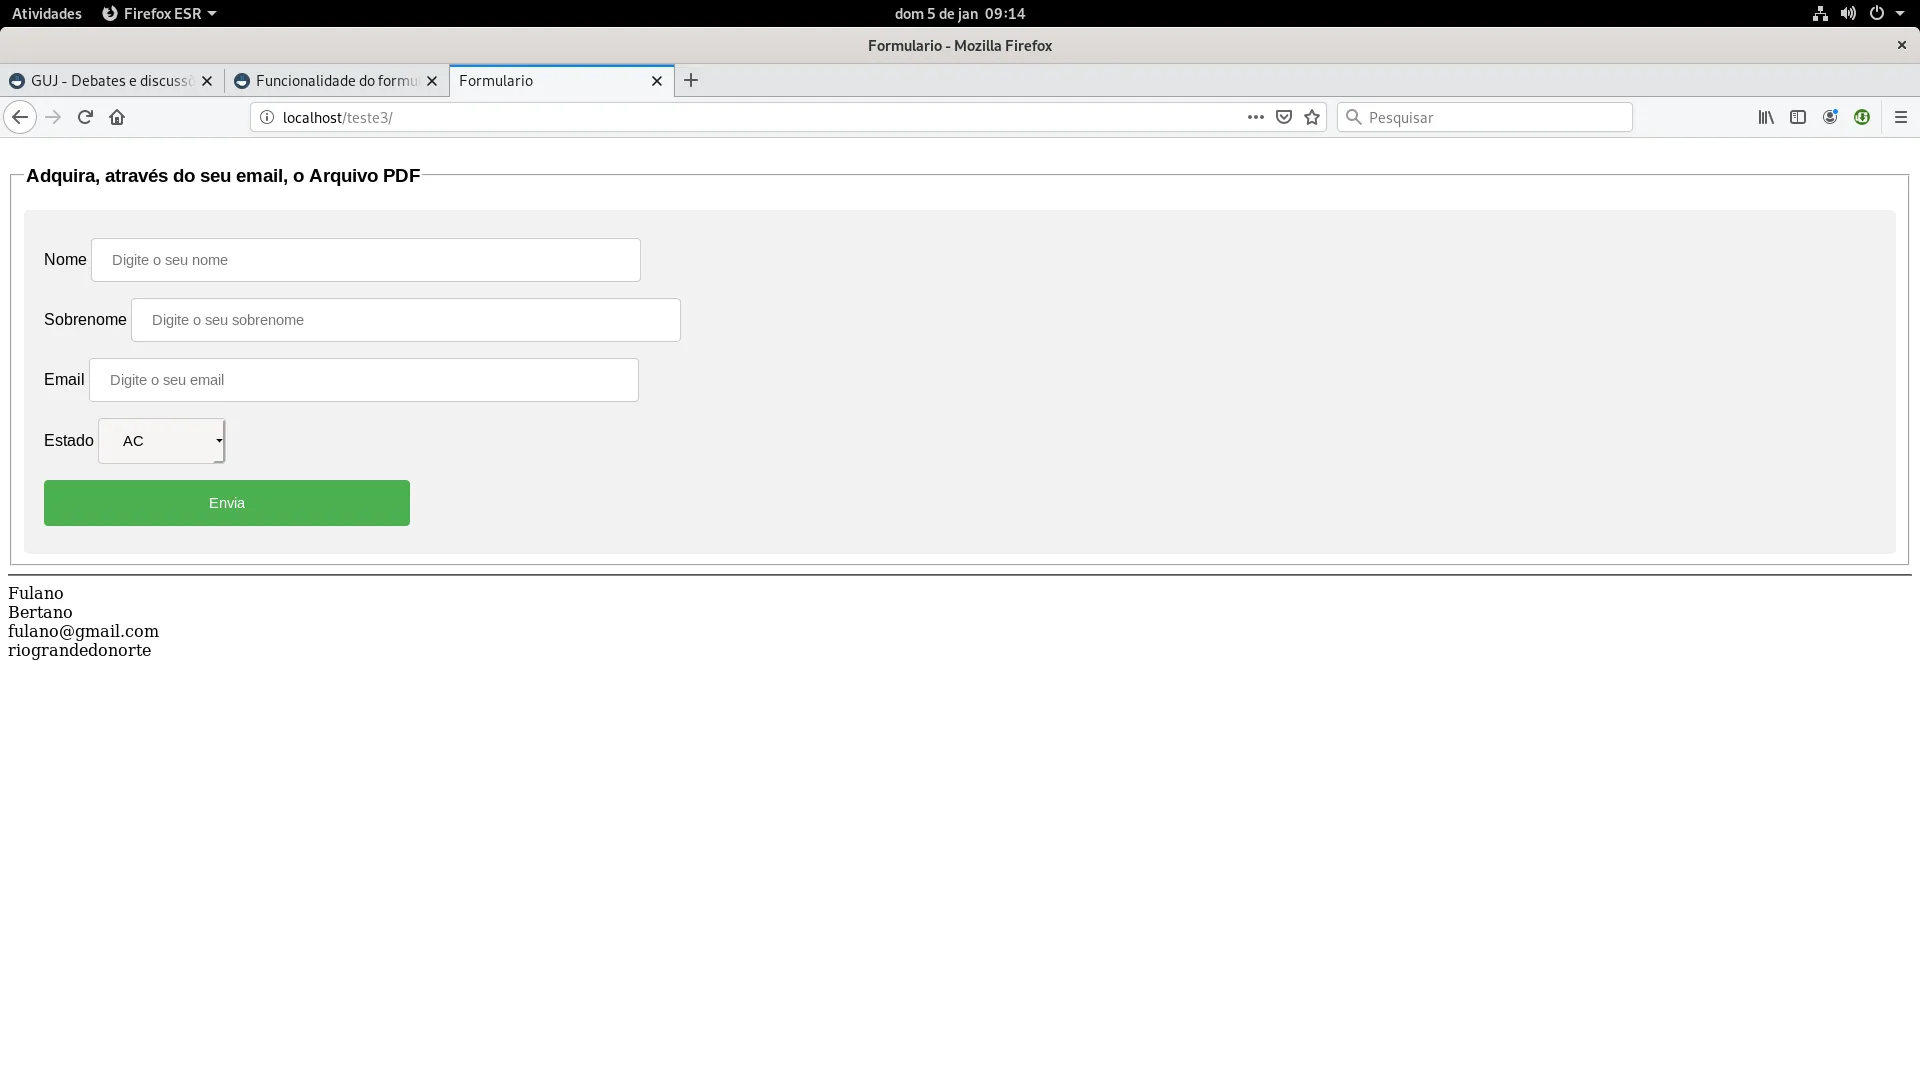This screenshot has height=1080, width=1920.
Task: Show site information icon in address bar
Action: click(x=267, y=117)
